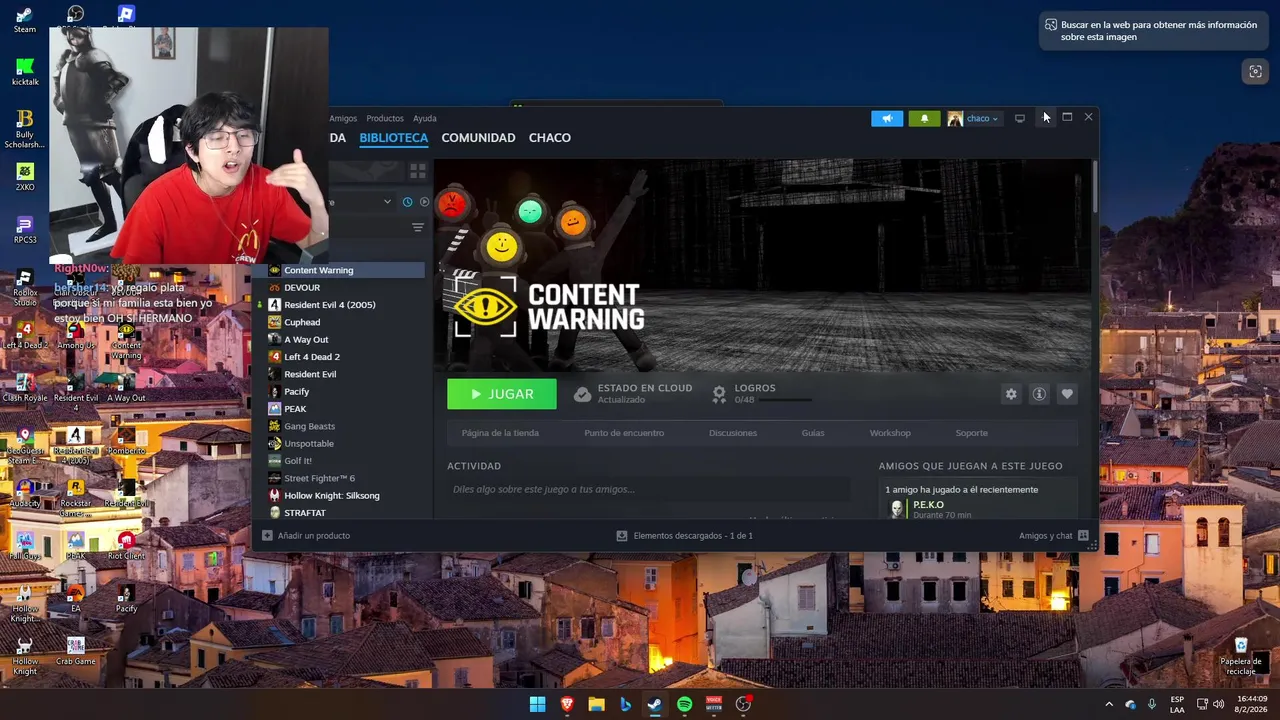The width and height of the screenshot is (1280, 720).
Task: Open kicktalk desktop shortcut
Action: click(x=25, y=72)
